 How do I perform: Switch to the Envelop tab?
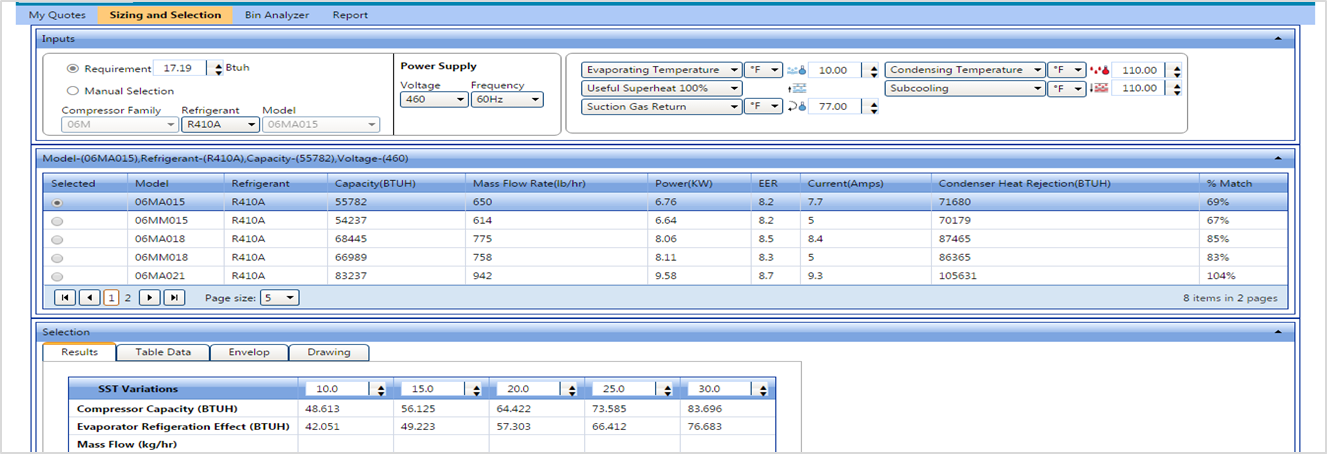click(x=249, y=352)
